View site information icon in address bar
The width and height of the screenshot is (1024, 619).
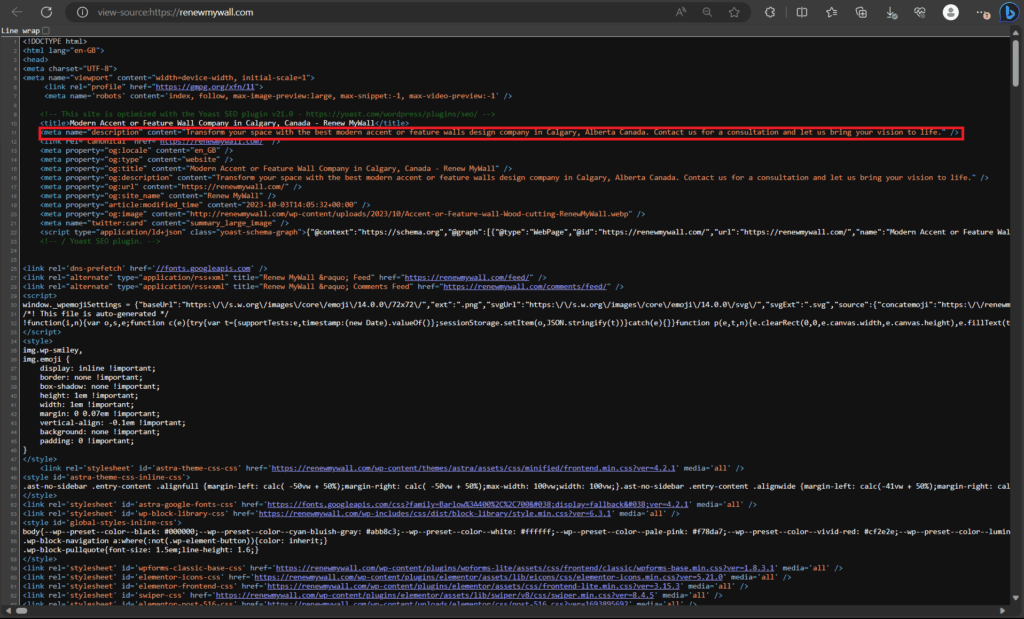[x=82, y=12]
